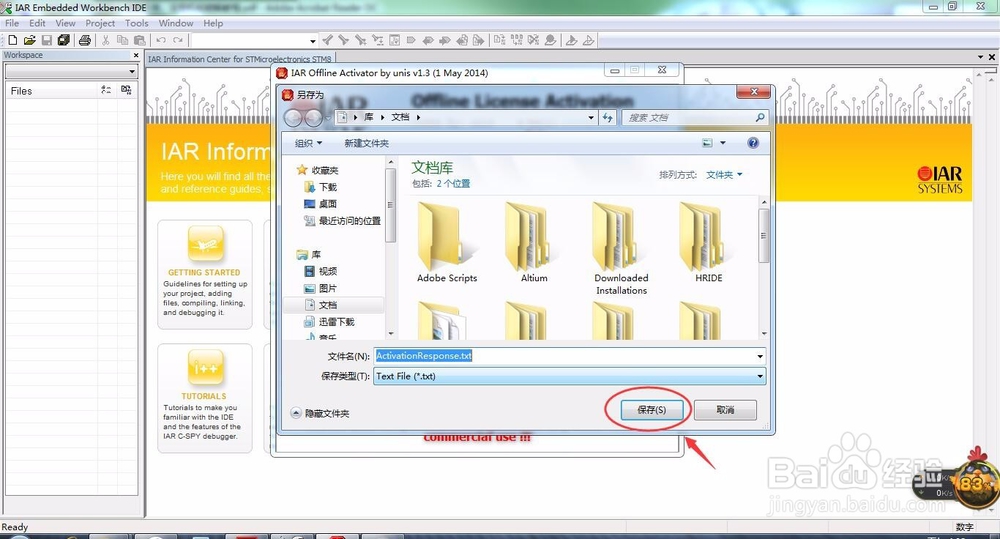Open the Window menu
Screen dimensions: 1000x539
coord(176,23)
